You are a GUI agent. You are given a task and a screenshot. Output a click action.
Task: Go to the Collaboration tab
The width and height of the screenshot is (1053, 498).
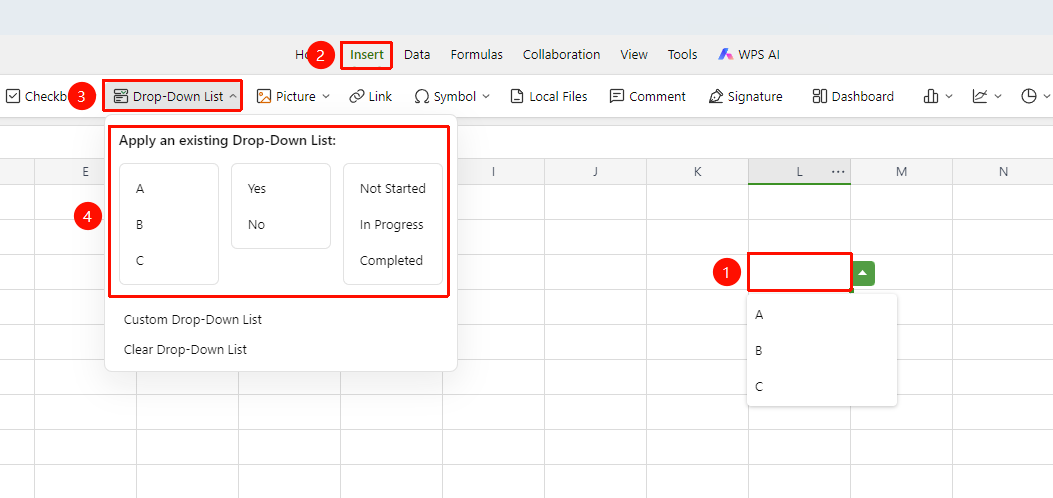561,55
